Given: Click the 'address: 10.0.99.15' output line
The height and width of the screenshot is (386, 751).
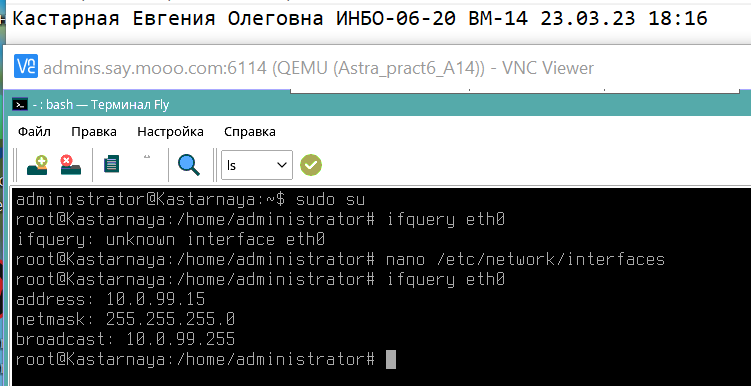Looking at the screenshot, I should point(111,299).
